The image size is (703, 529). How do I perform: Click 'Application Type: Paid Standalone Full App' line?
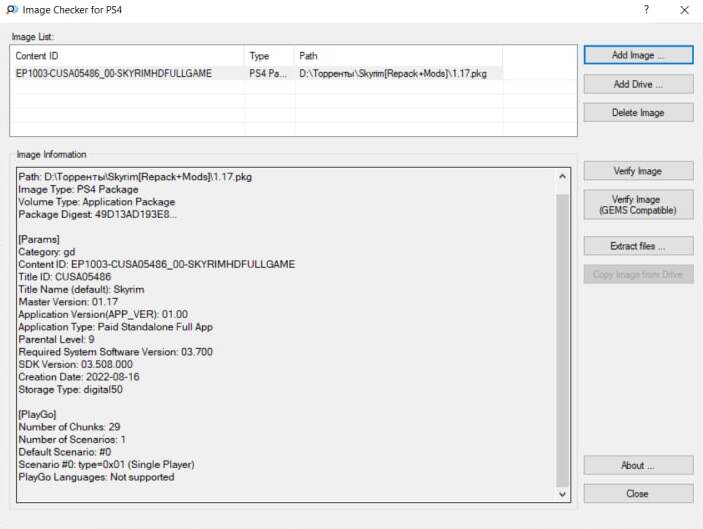[x=116, y=327]
